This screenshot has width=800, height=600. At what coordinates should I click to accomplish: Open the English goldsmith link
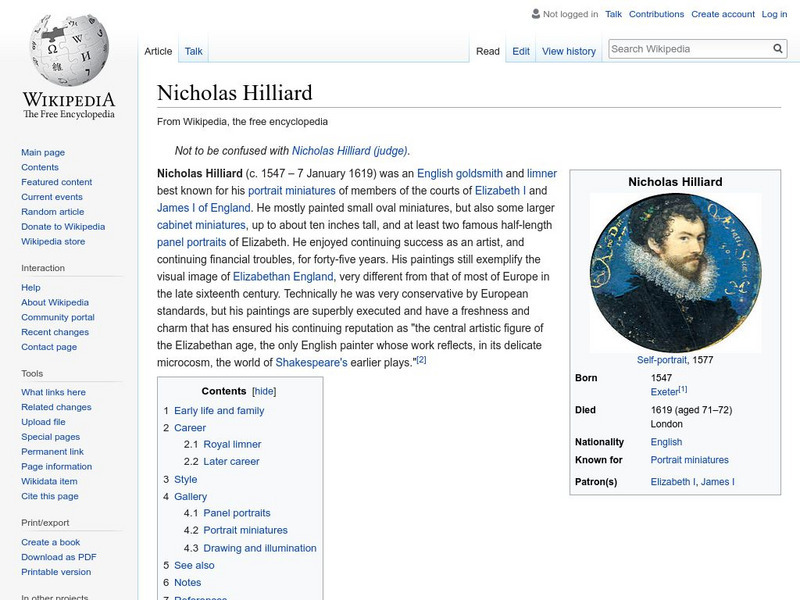coord(460,173)
